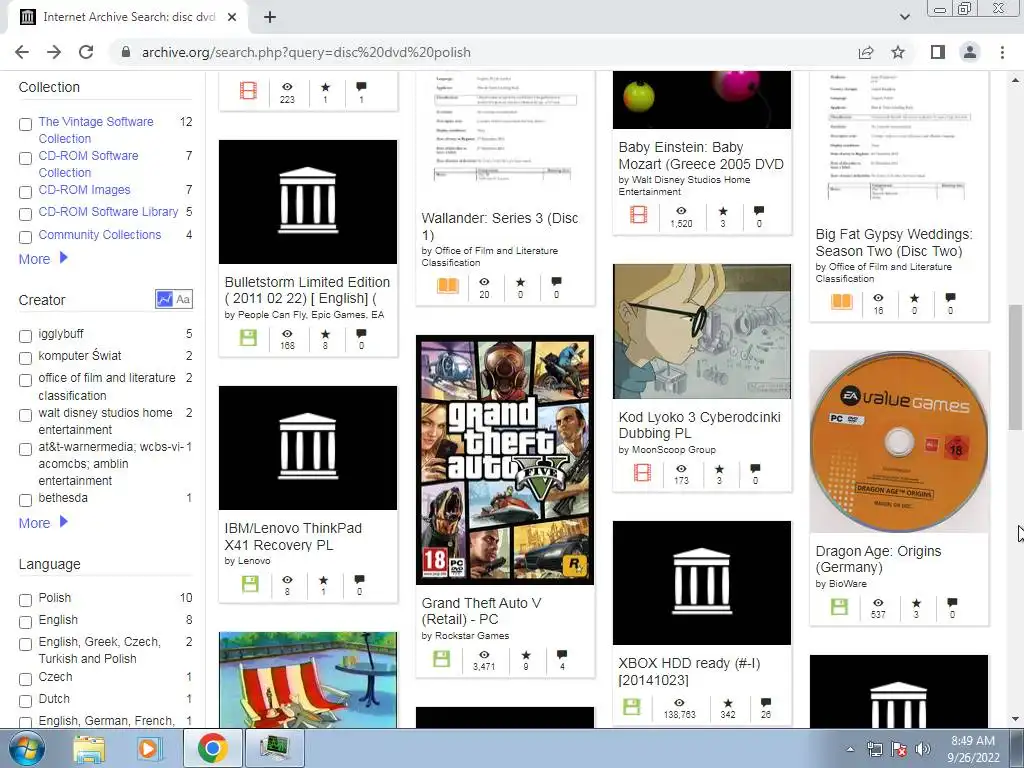Click the floppy icon under IBM/Lenovo ThinkPad

click(250, 583)
